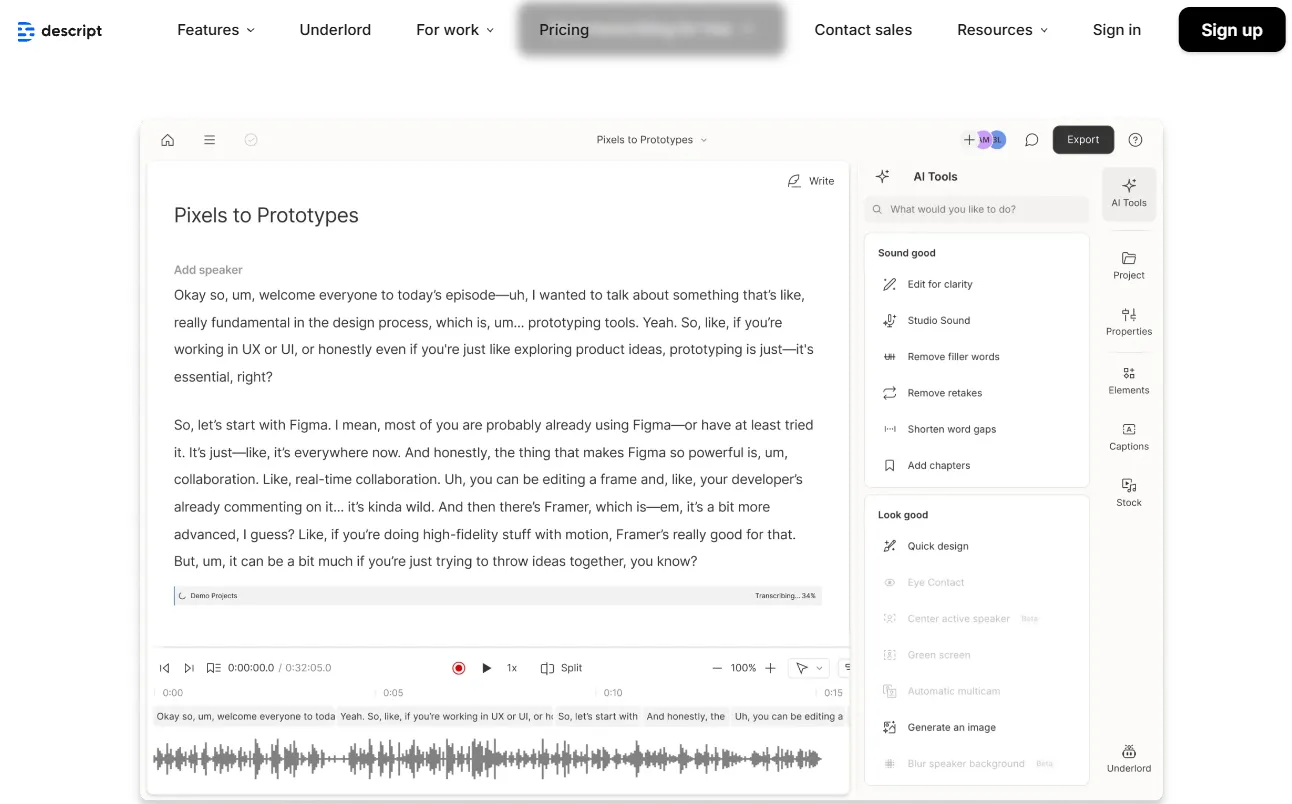Open the Properties sidebar panel
This screenshot has width=1292, height=804.
tap(1129, 321)
